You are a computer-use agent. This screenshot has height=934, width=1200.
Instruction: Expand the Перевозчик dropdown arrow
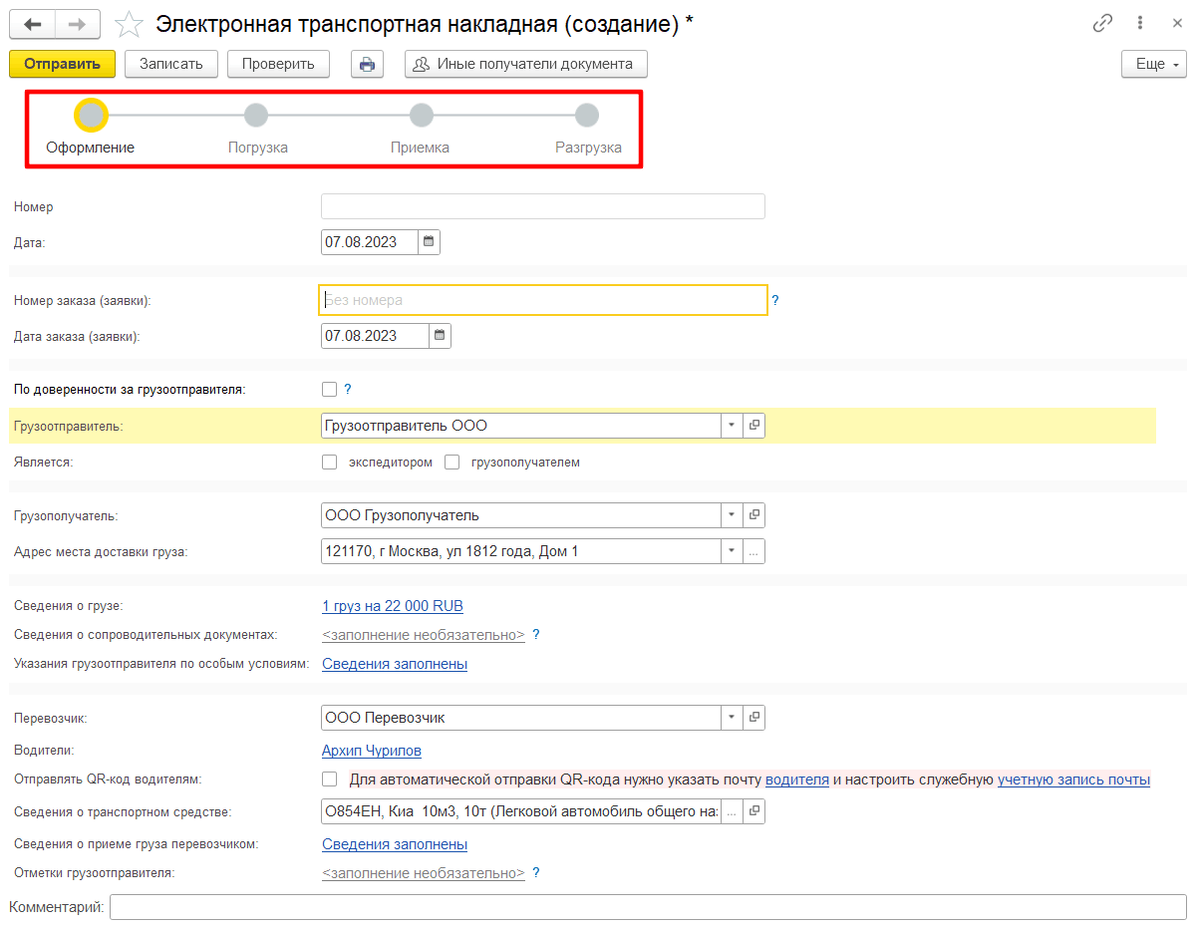(x=731, y=718)
